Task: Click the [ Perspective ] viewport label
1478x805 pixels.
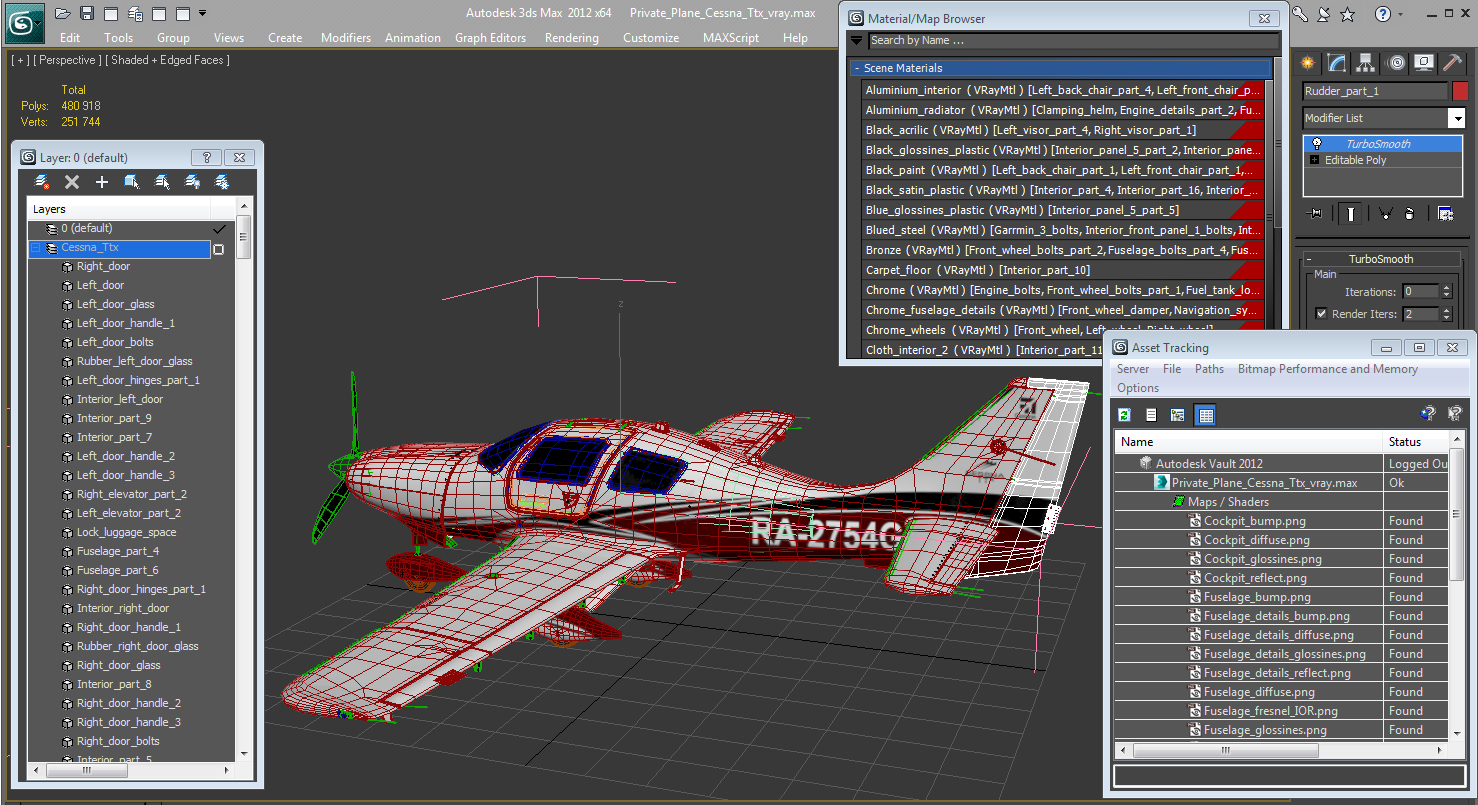Action: [x=68, y=60]
